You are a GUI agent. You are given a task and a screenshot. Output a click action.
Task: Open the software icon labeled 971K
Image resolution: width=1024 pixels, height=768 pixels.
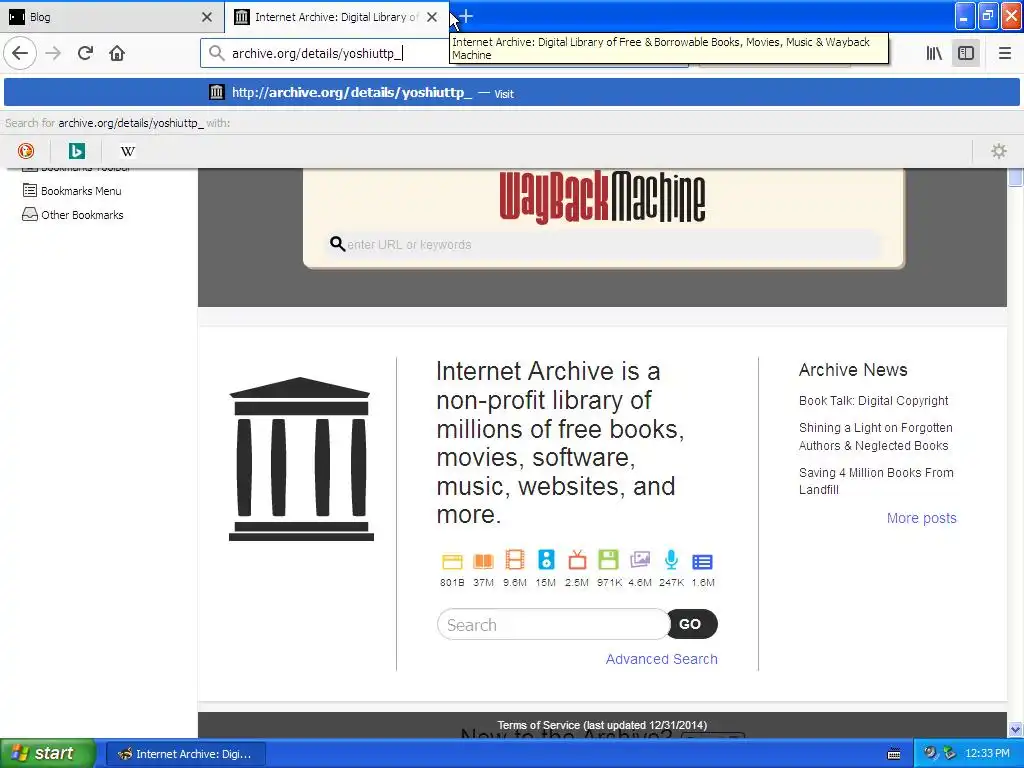(x=608, y=560)
